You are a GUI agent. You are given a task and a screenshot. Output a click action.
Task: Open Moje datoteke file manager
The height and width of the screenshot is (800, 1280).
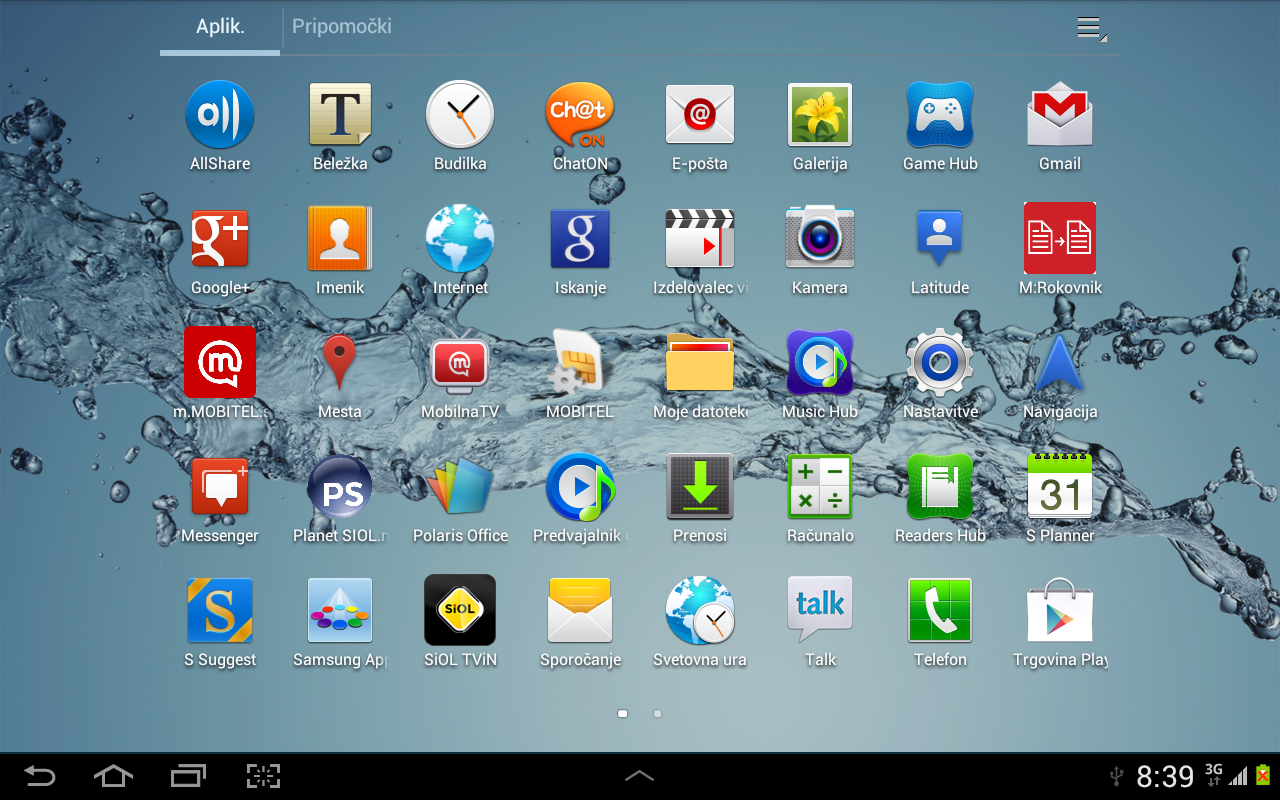pos(700,363)
